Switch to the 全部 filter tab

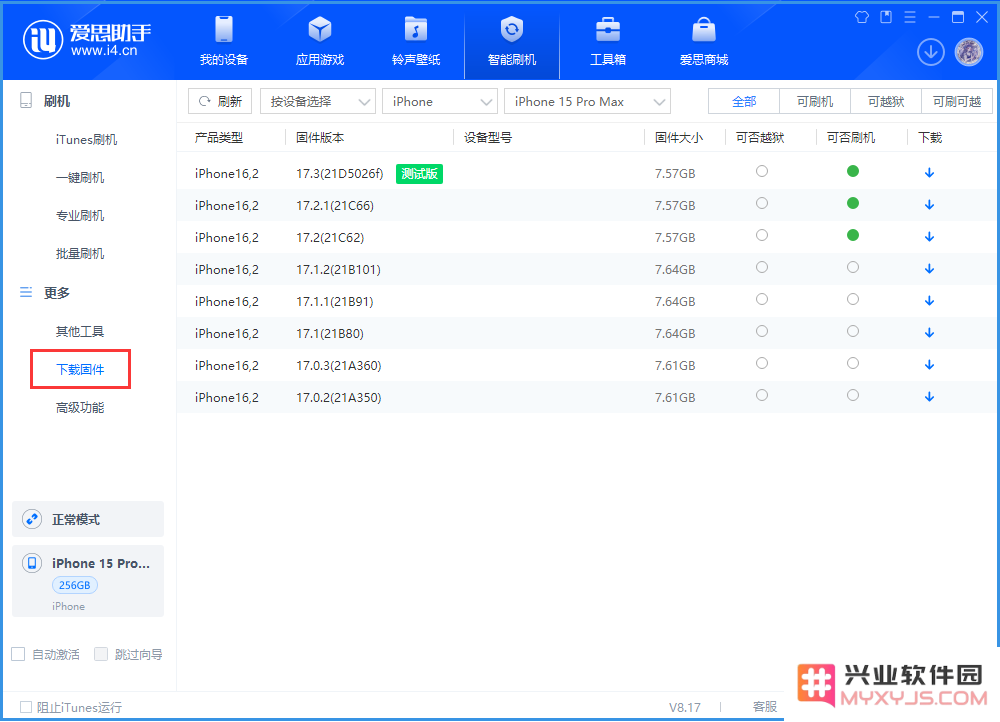[x=744, y=101]
